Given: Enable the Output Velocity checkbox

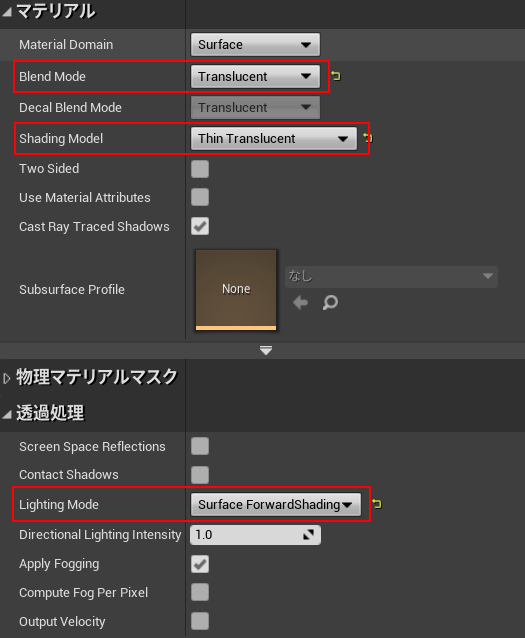Looking at the screenshot, I should (x=200, y=621).
